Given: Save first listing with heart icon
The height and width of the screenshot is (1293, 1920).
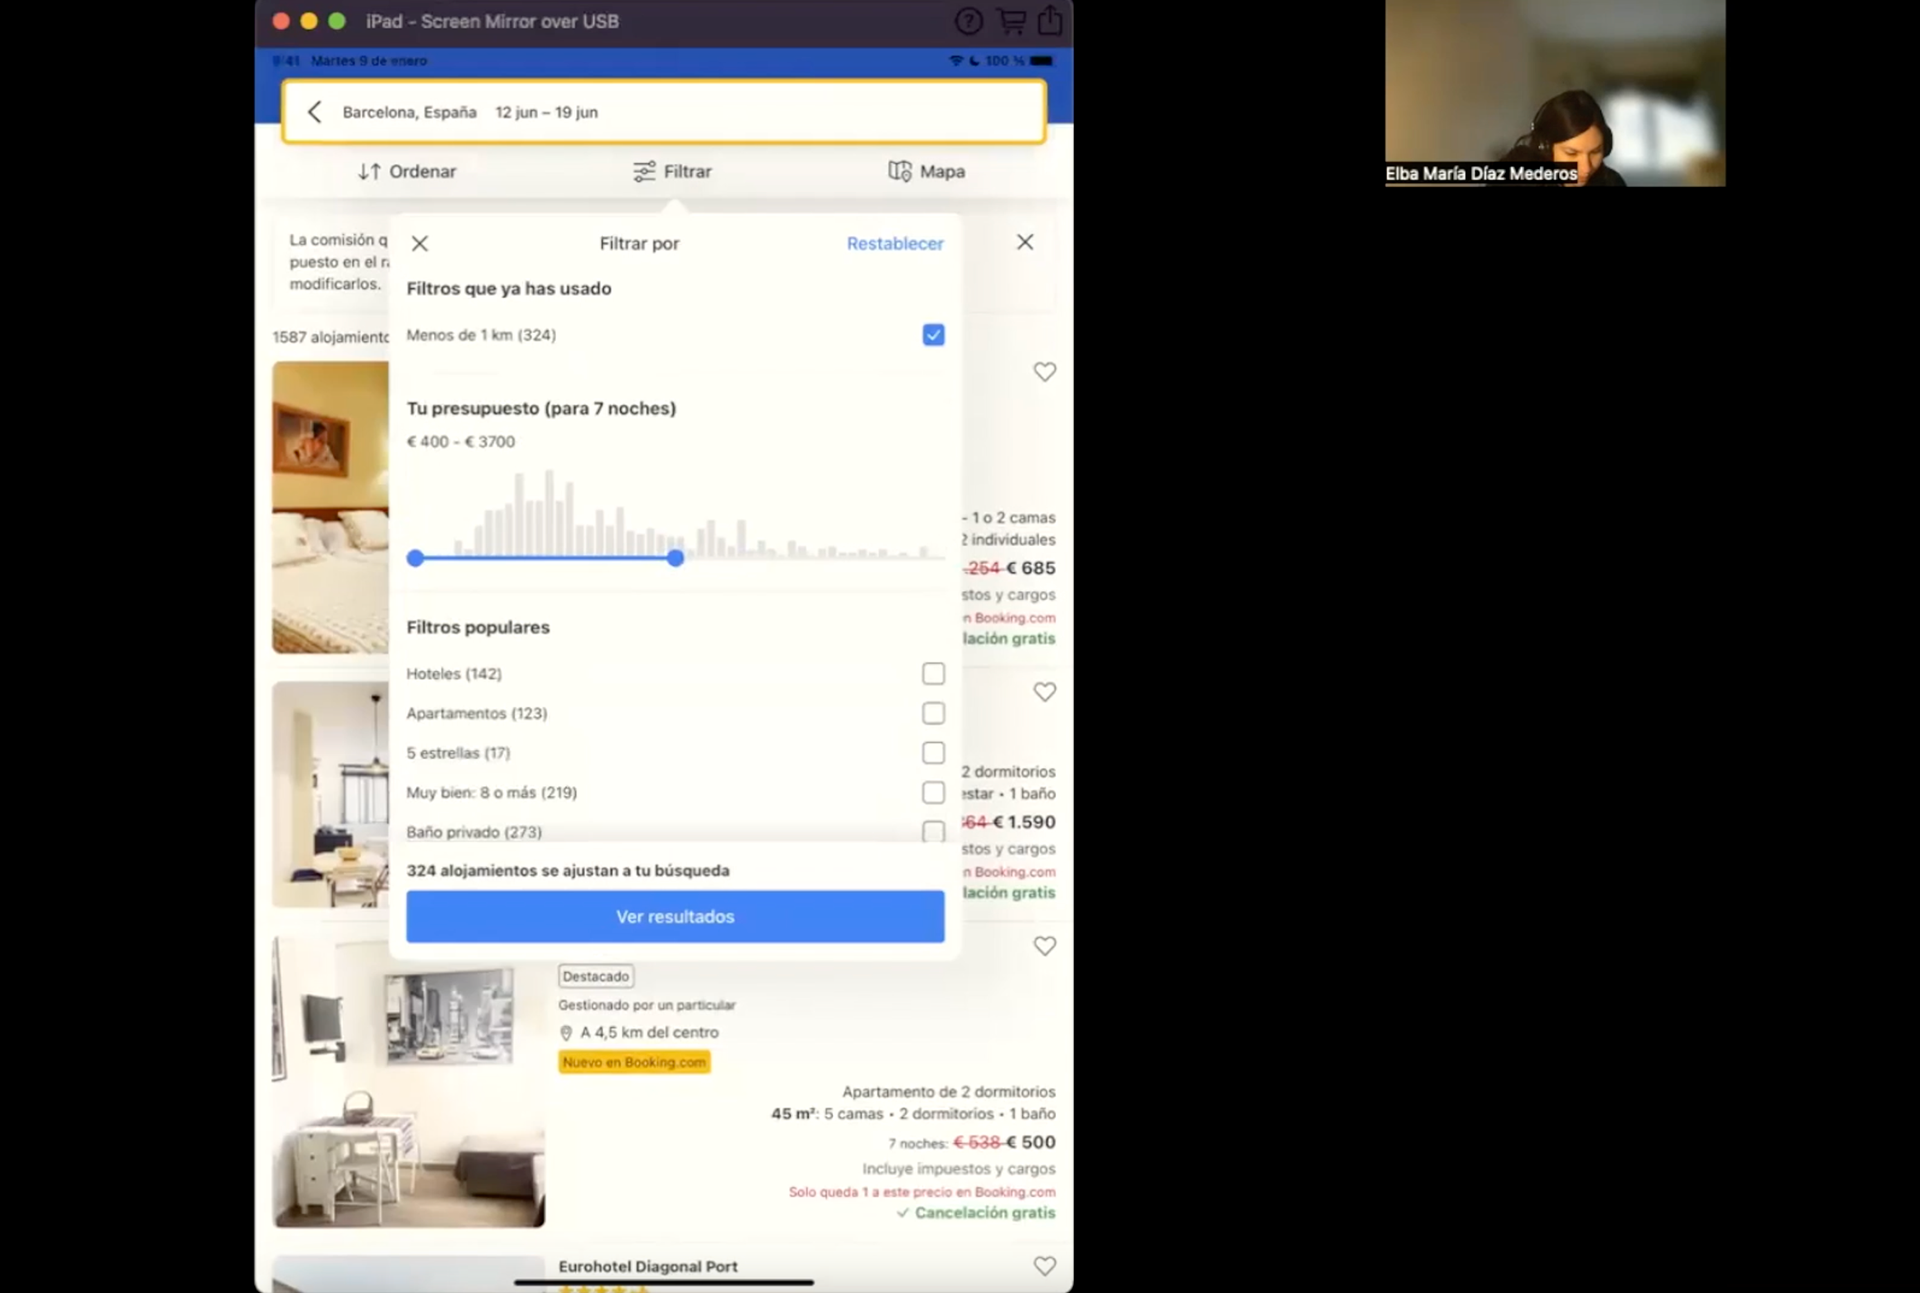Looking at the screenshot, I should 1044,372.
